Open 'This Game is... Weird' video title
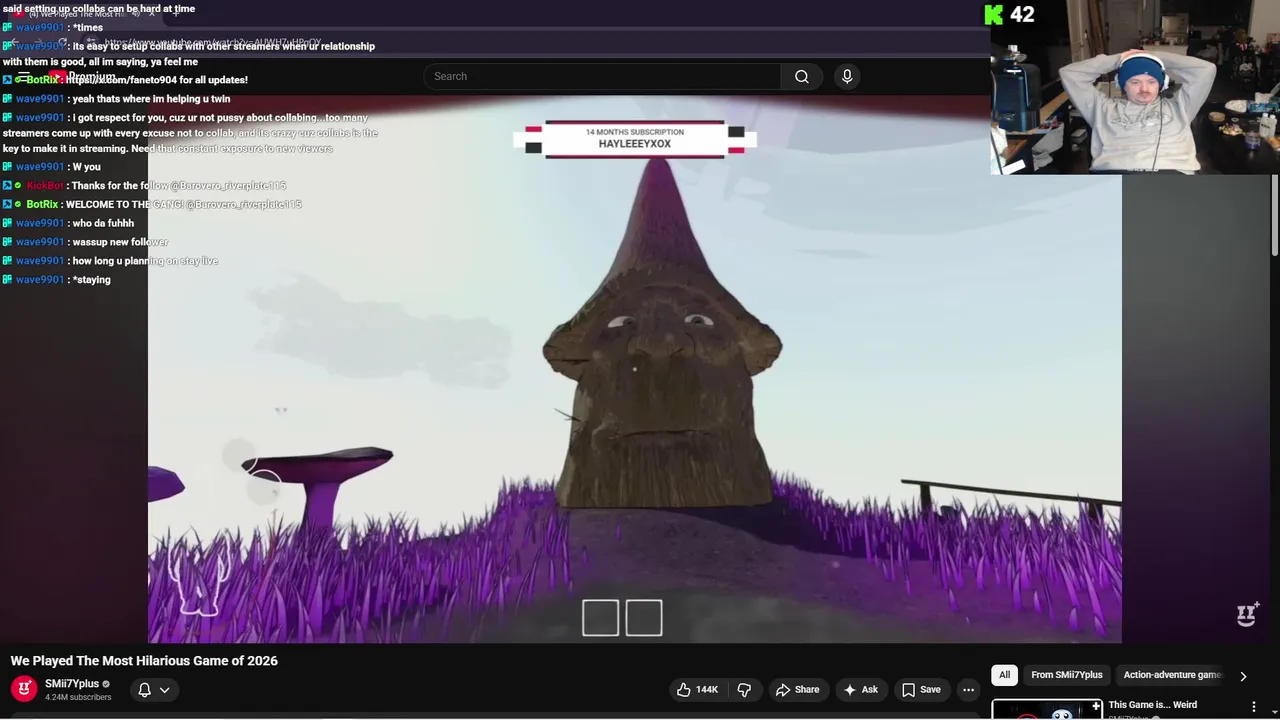 pos(1152,705)
